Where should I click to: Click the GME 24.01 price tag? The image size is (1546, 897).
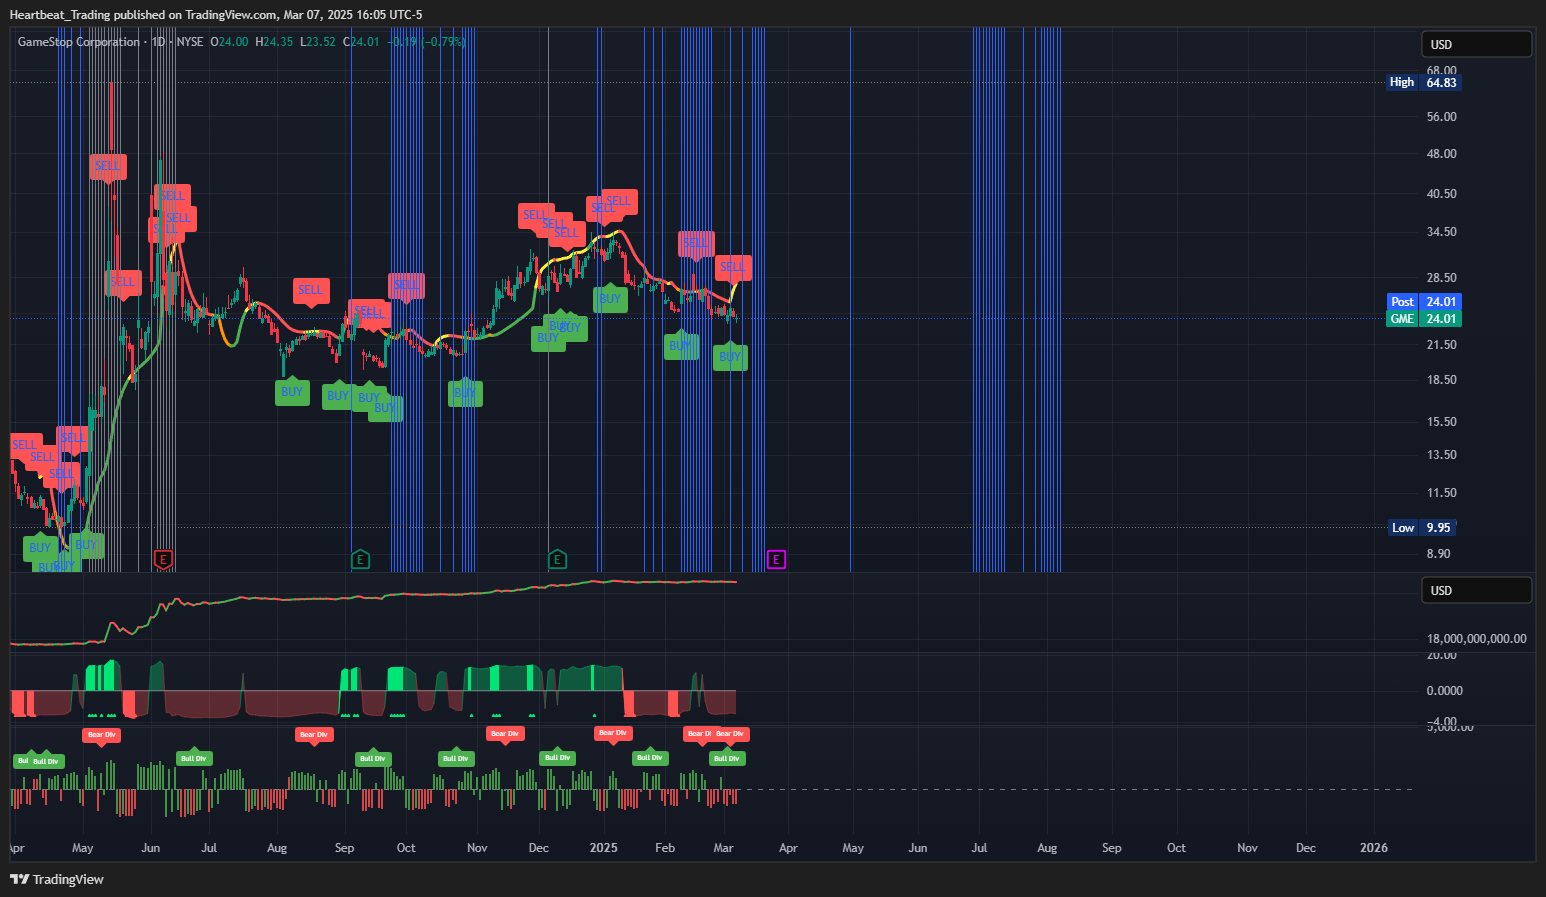(1424, 319)
